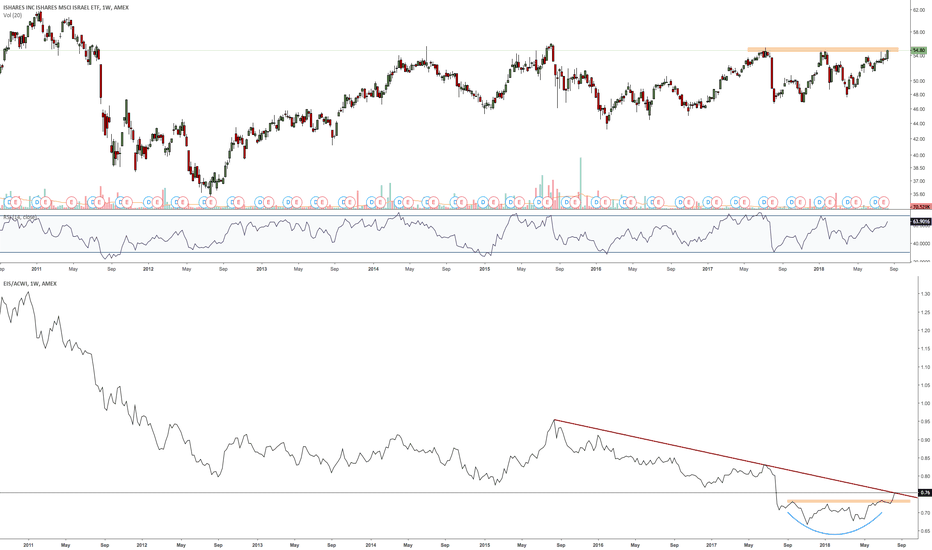
Task: Click the dividend marker aligned with 2015 label
Action: [483, 202]
